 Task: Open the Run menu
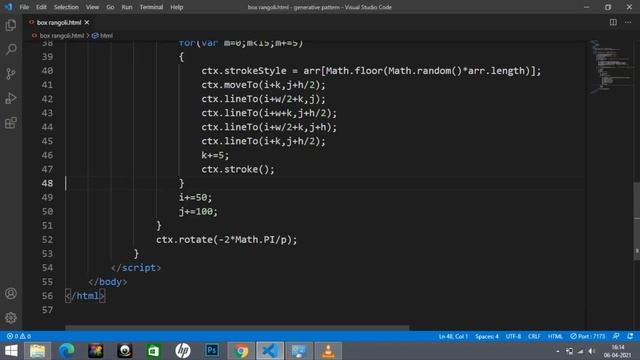[x=127, y=7]
